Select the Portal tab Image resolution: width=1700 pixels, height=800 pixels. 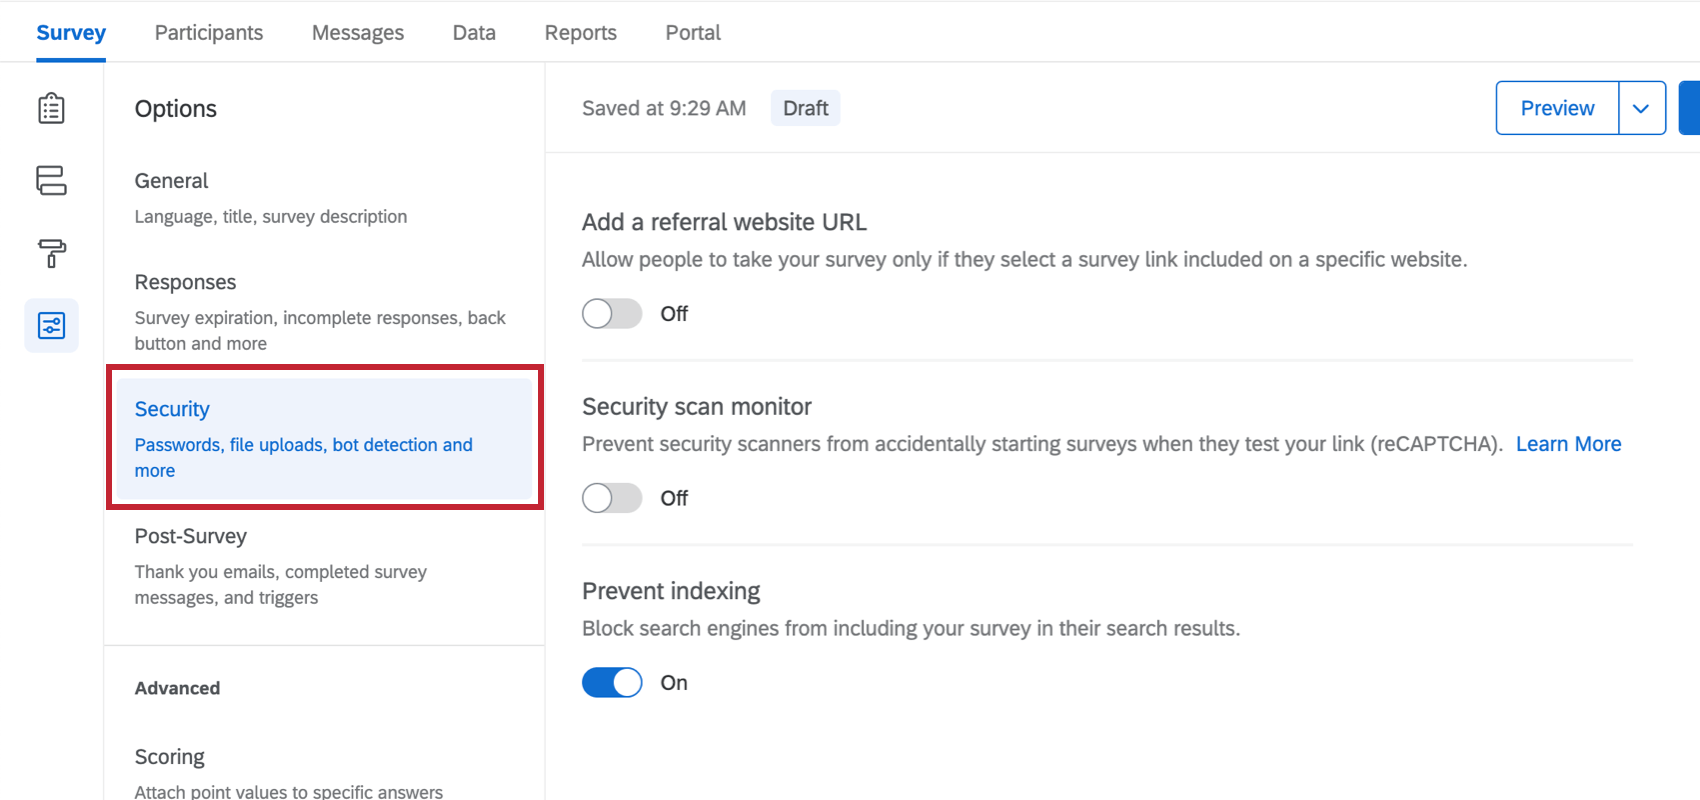coord(693,33)
